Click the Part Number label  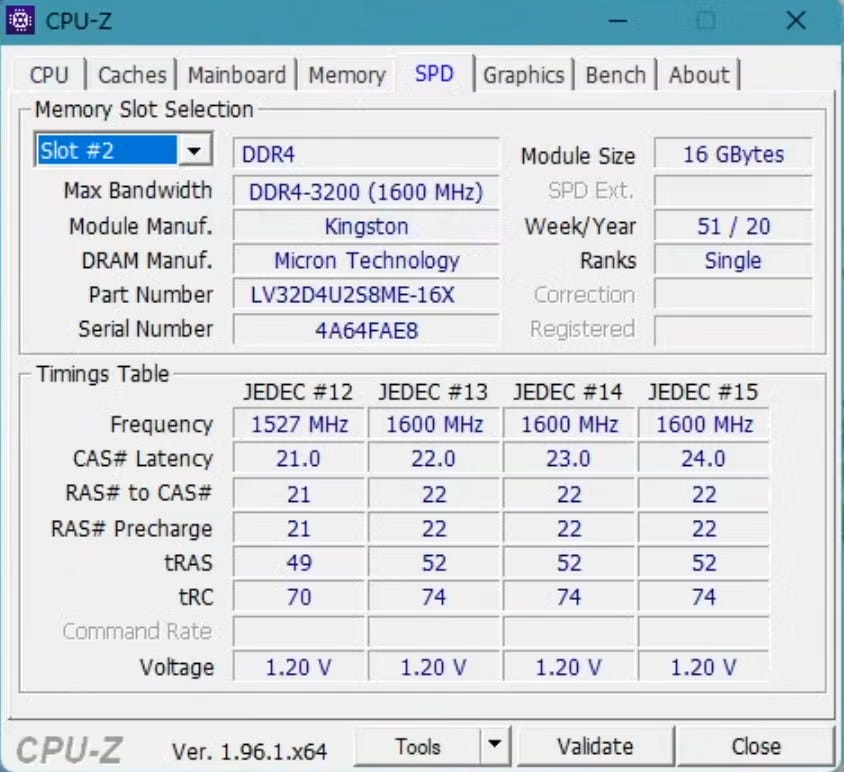[151, 294]
